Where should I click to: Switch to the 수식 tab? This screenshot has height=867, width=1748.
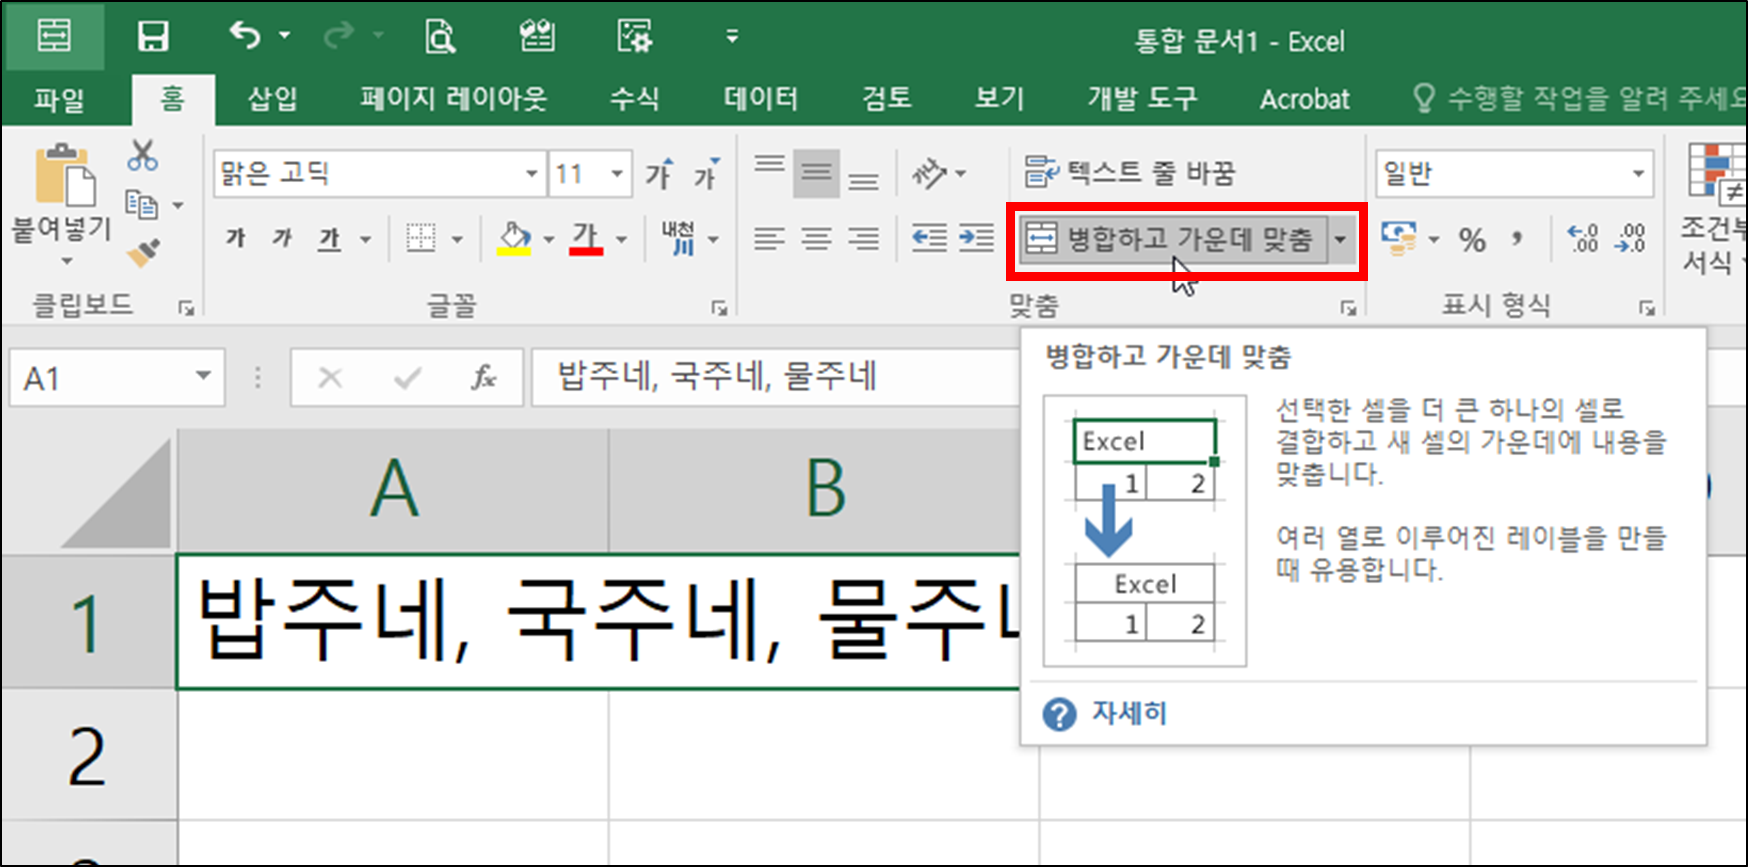(x=635, y=99)
